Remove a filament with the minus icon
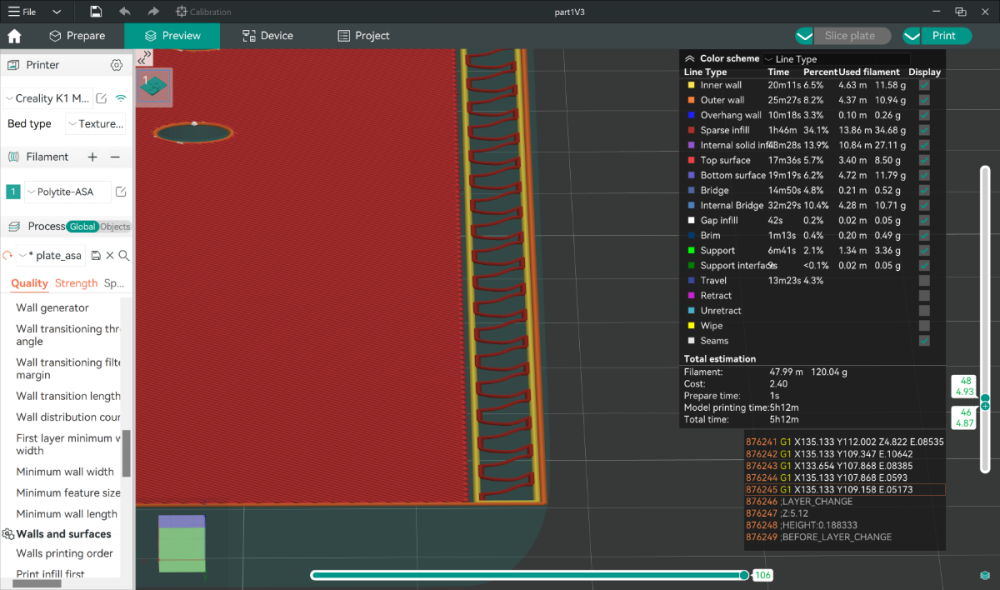Screen dimensions: 1000x590 (115, 157)
